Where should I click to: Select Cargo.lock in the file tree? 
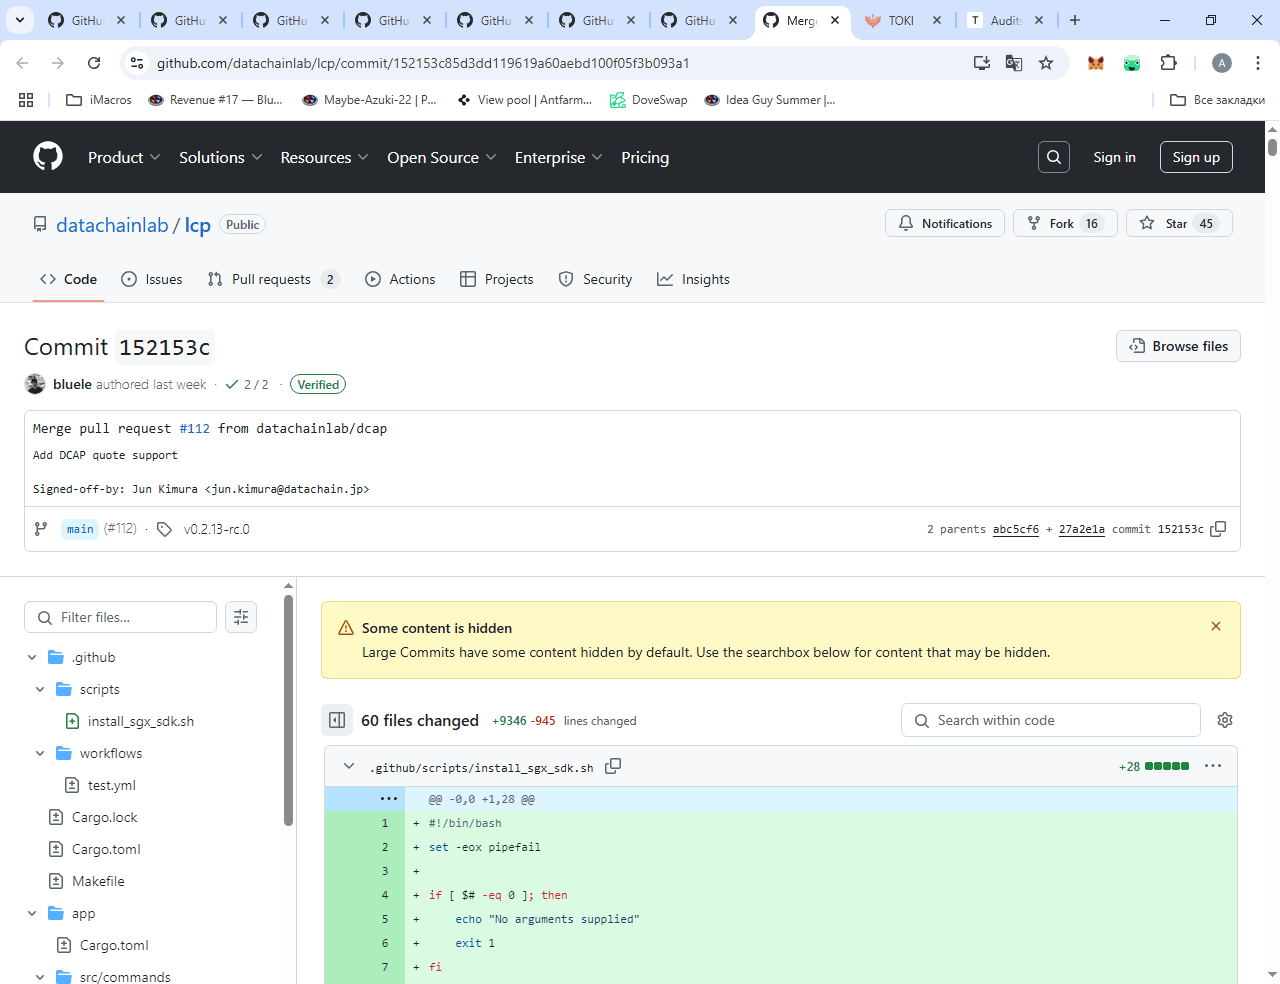(x=105, y=817)
